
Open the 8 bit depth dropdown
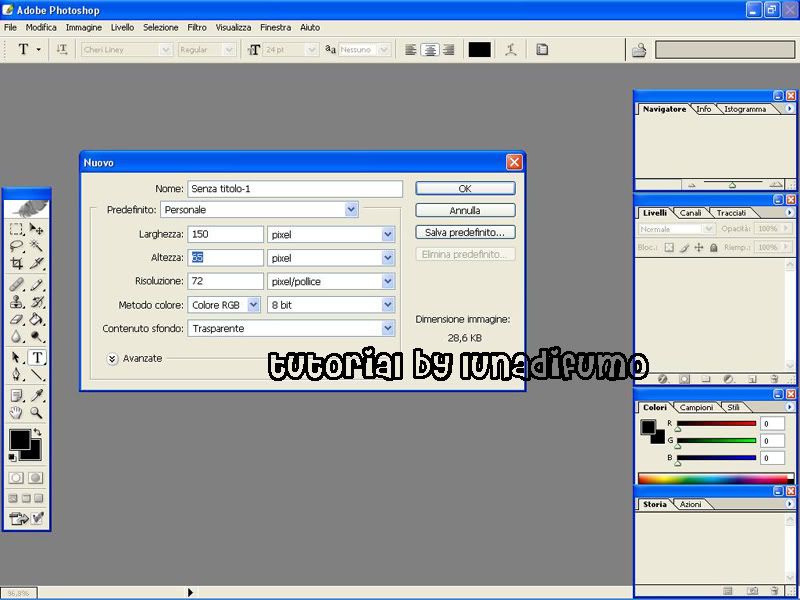[x=388, y=305]
